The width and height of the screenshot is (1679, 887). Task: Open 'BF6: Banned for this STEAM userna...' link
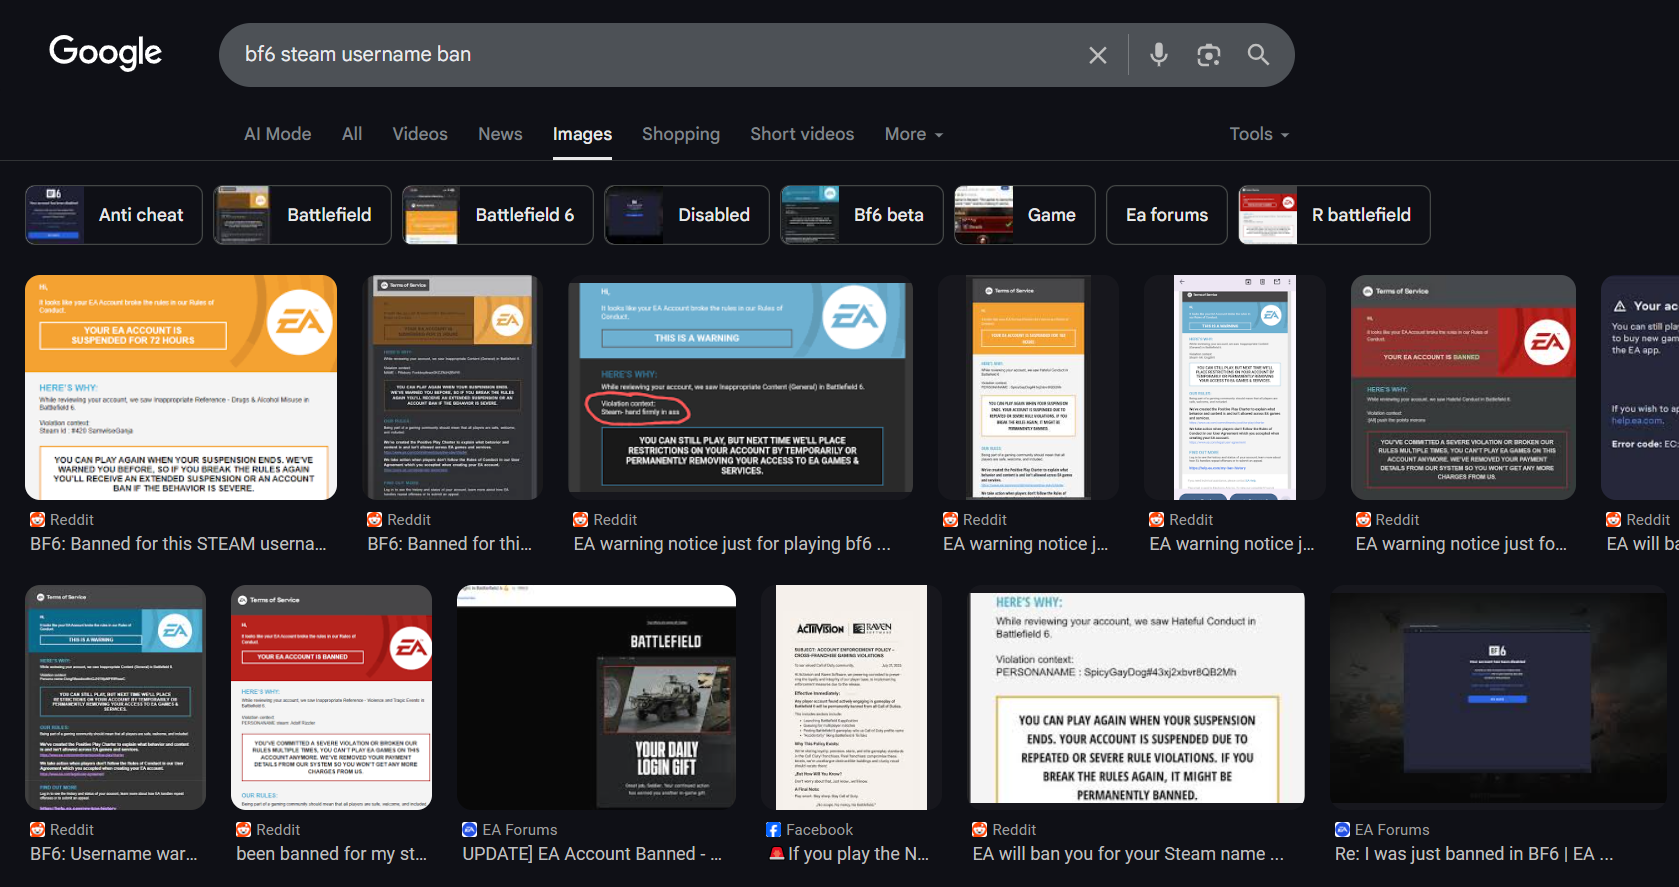pyautogui.click(x=178, y=544)
